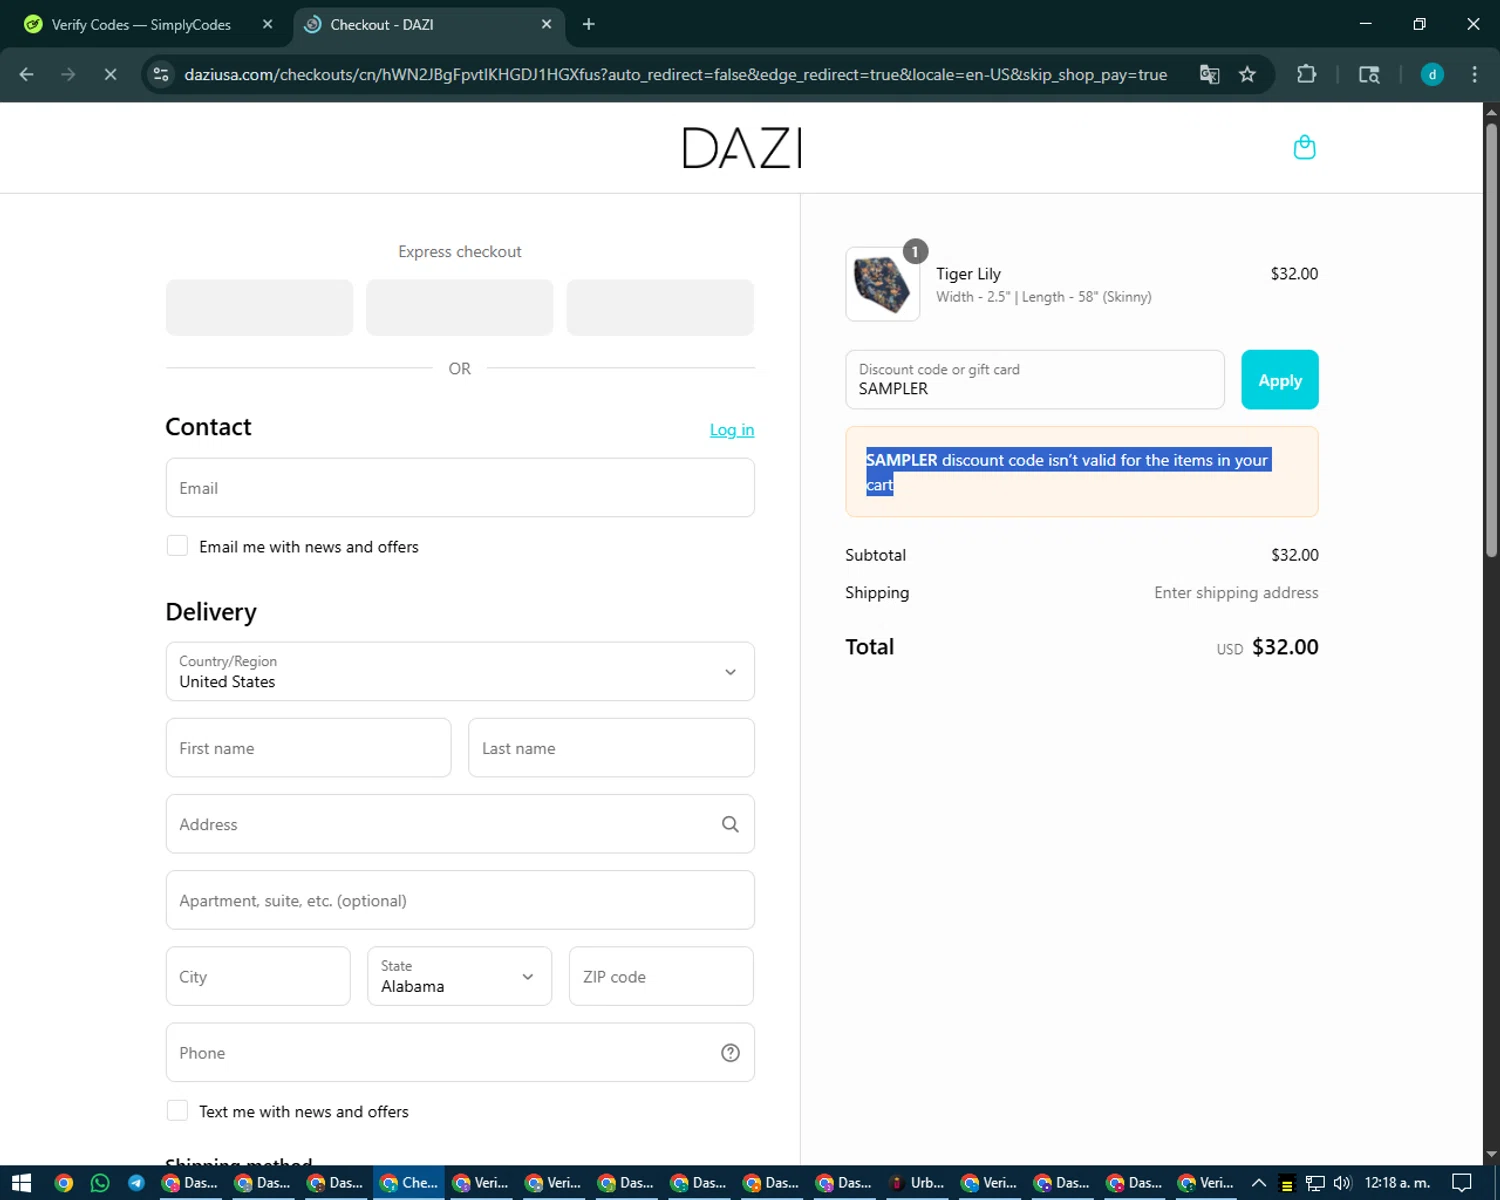The height and width of the screenshot is (1200, 1500).
Task: Click the first express checkout button placeholder
Action: (259, 307)
